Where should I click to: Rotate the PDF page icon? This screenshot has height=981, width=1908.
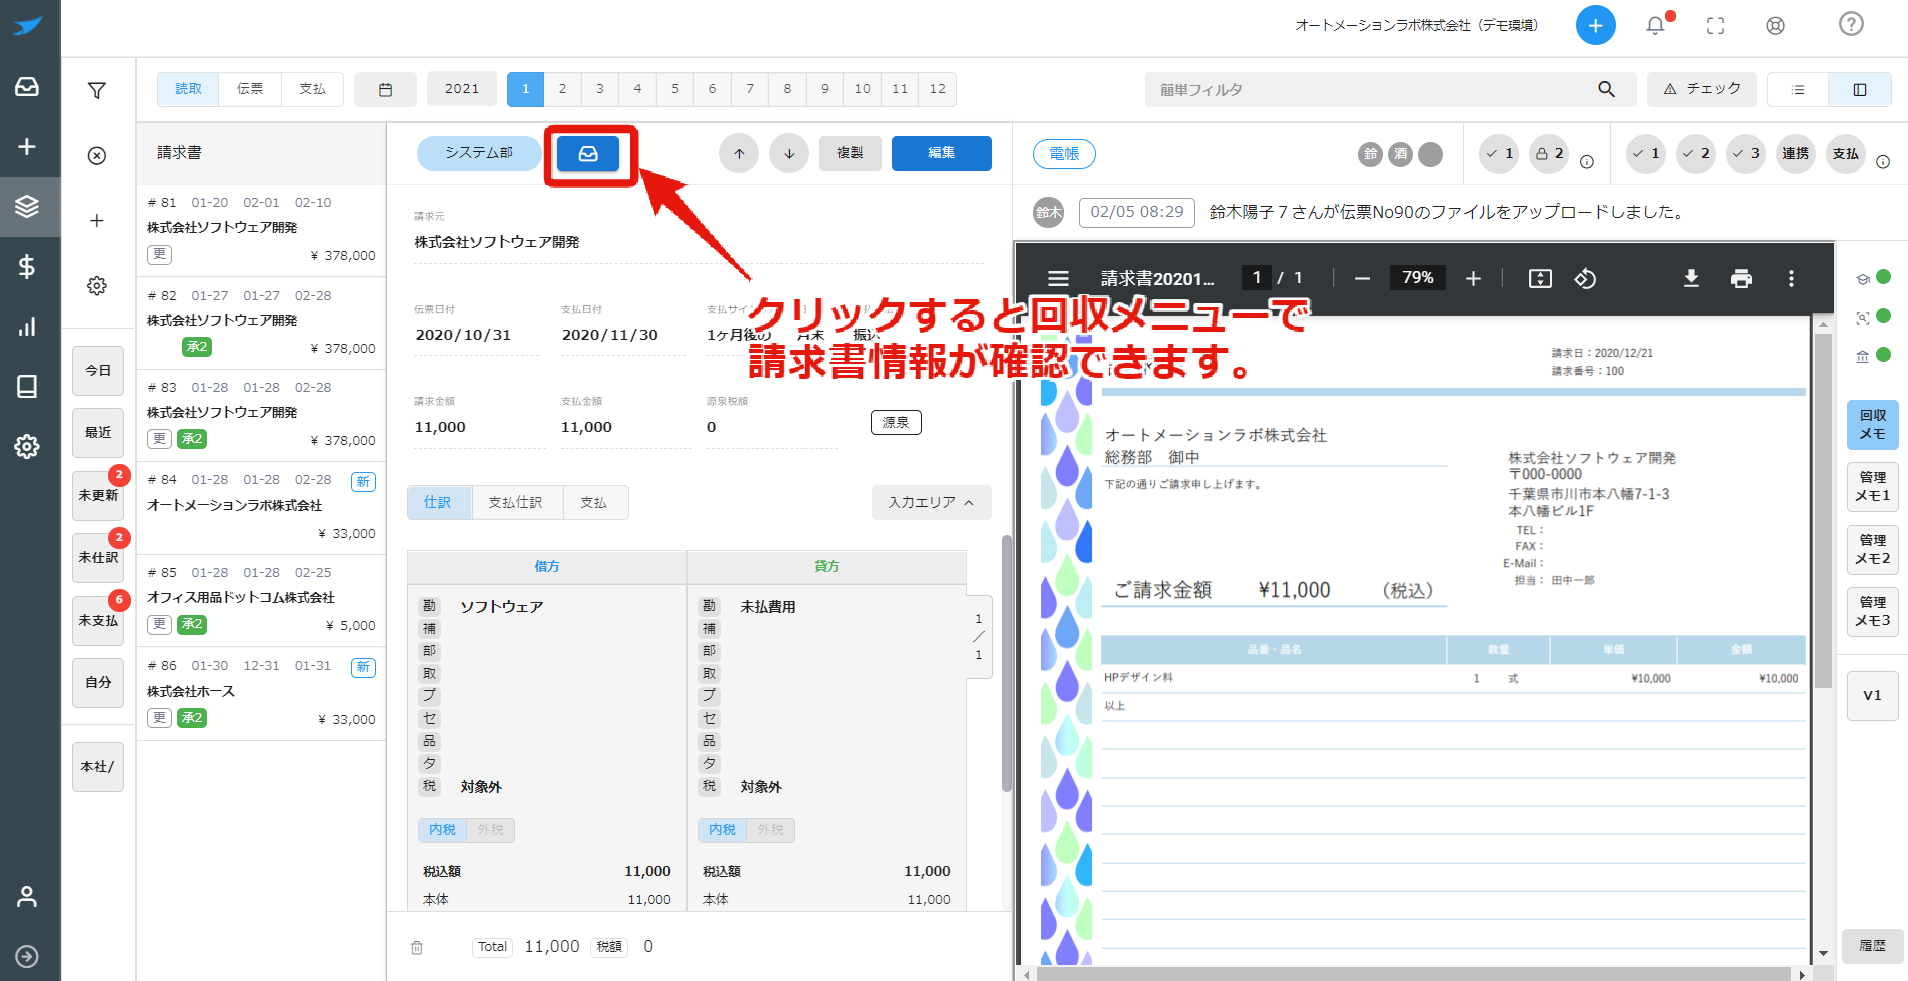tap(1586, 278)
